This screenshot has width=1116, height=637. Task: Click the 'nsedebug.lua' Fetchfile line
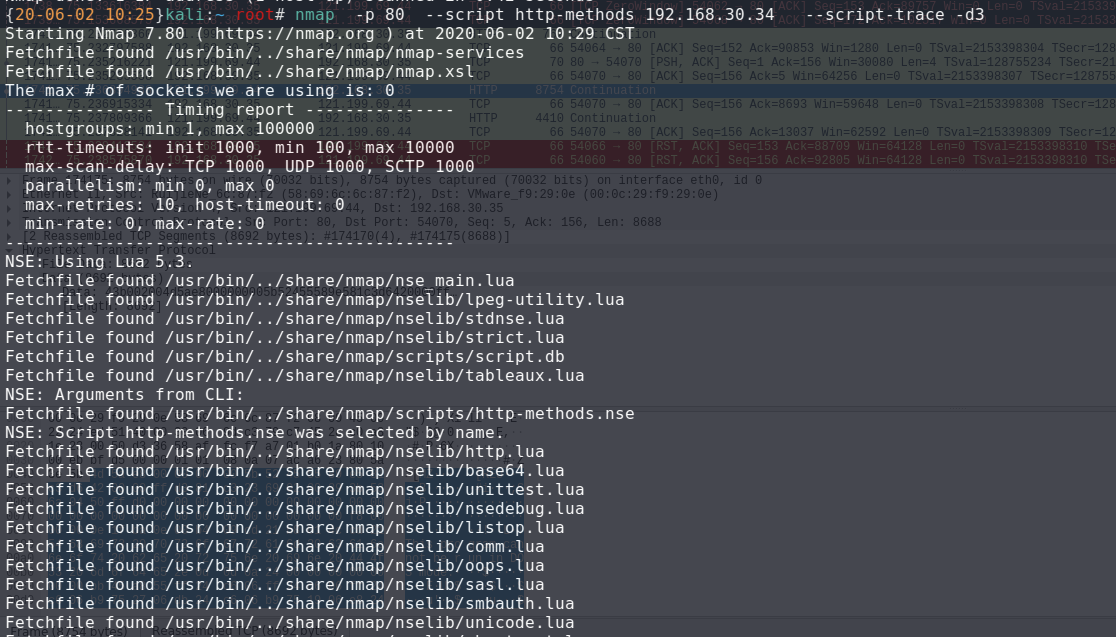pos(295,508)
